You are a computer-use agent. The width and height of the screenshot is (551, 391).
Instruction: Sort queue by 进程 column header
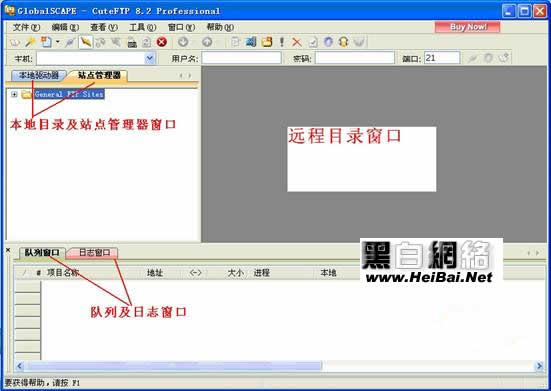tap(261, 273)
